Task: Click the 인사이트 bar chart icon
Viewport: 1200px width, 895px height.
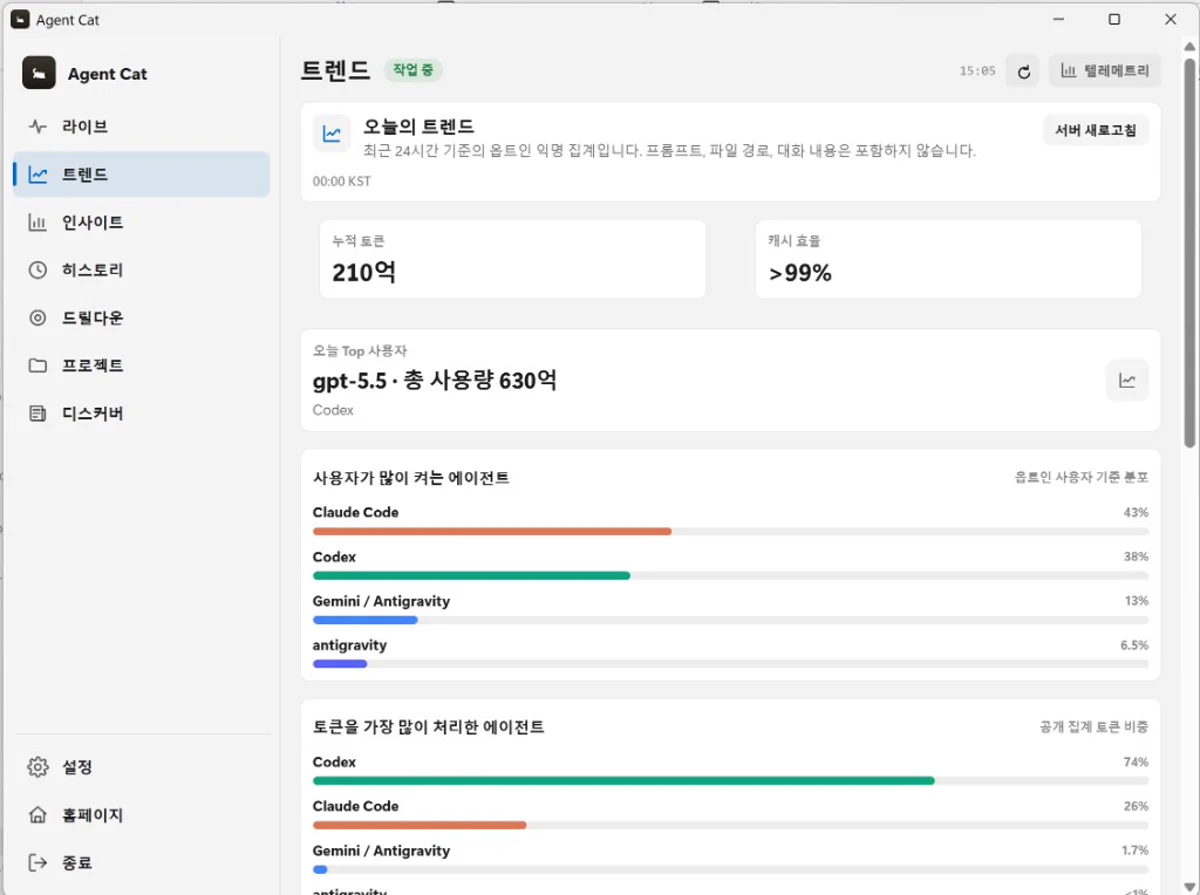Action: pos(38,223)
